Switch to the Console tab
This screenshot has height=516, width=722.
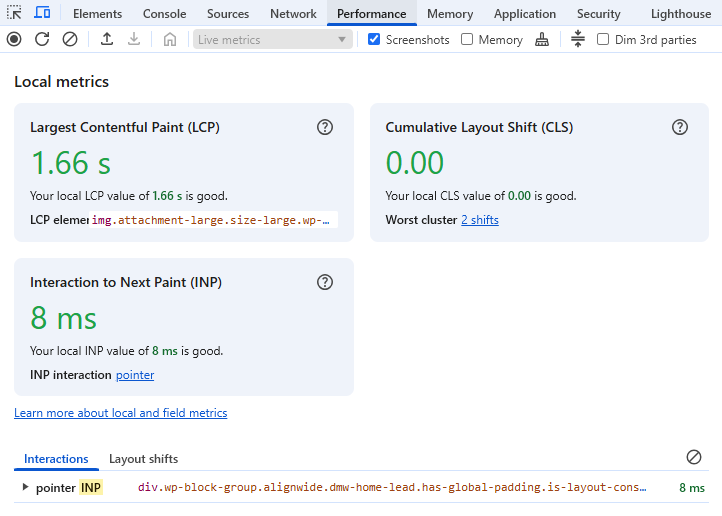pos(164,14)
